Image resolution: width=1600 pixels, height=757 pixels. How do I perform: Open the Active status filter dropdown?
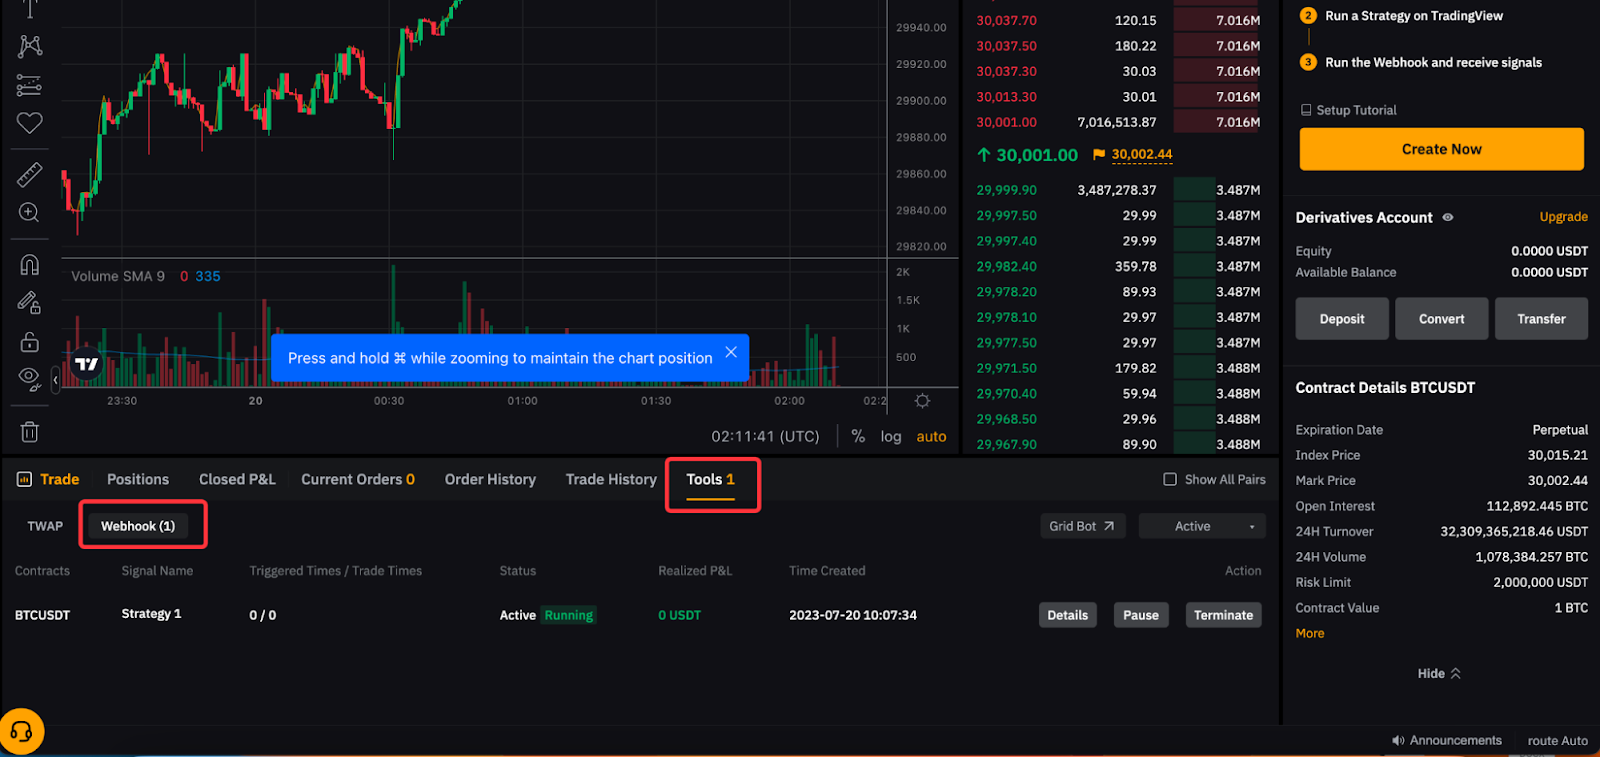pos(1202,526)
